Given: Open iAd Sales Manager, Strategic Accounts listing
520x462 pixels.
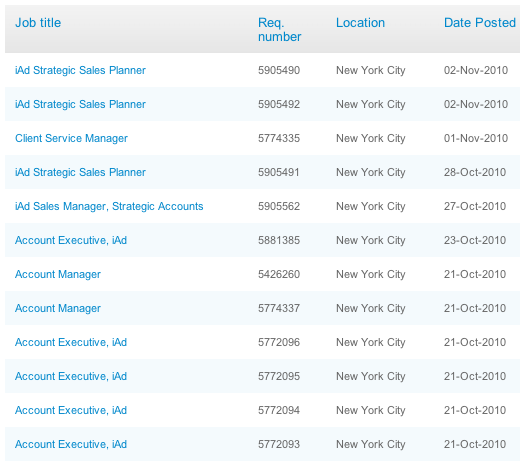Looking at the screenshot, I should point(109,206).
